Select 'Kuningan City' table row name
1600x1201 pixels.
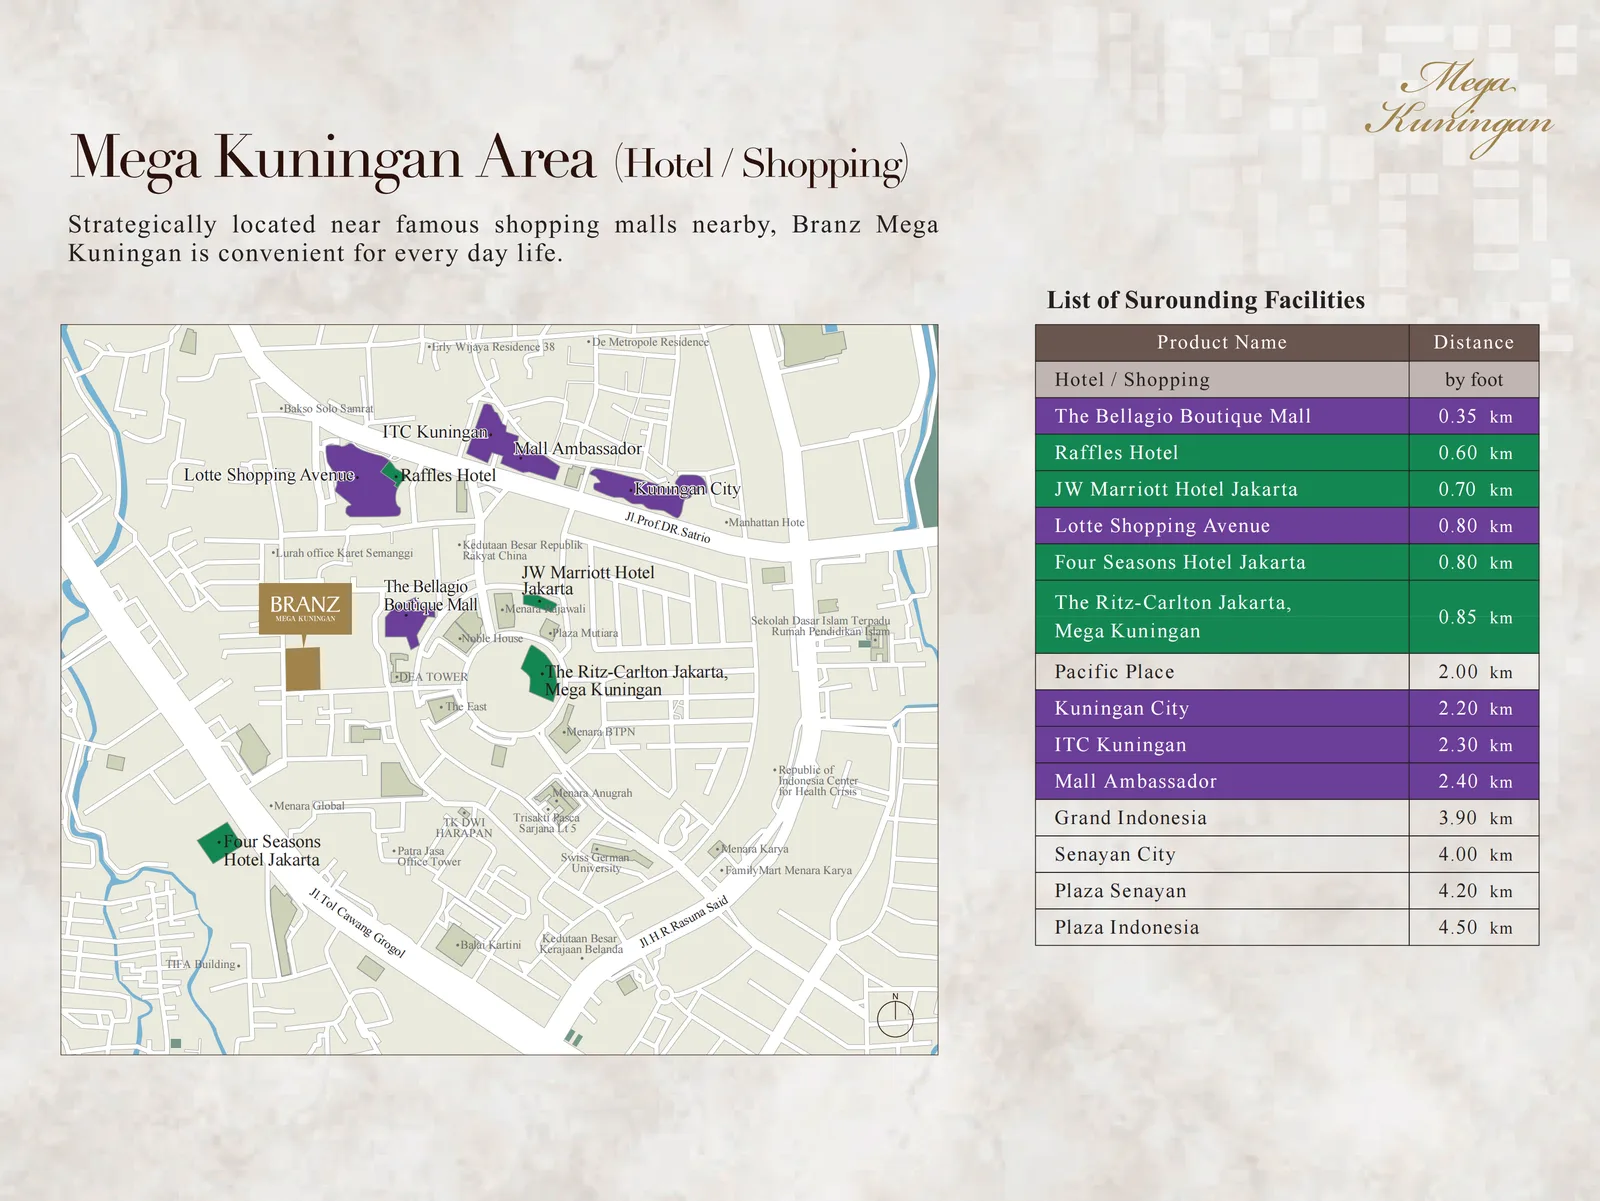click(x=1121, y=708)
